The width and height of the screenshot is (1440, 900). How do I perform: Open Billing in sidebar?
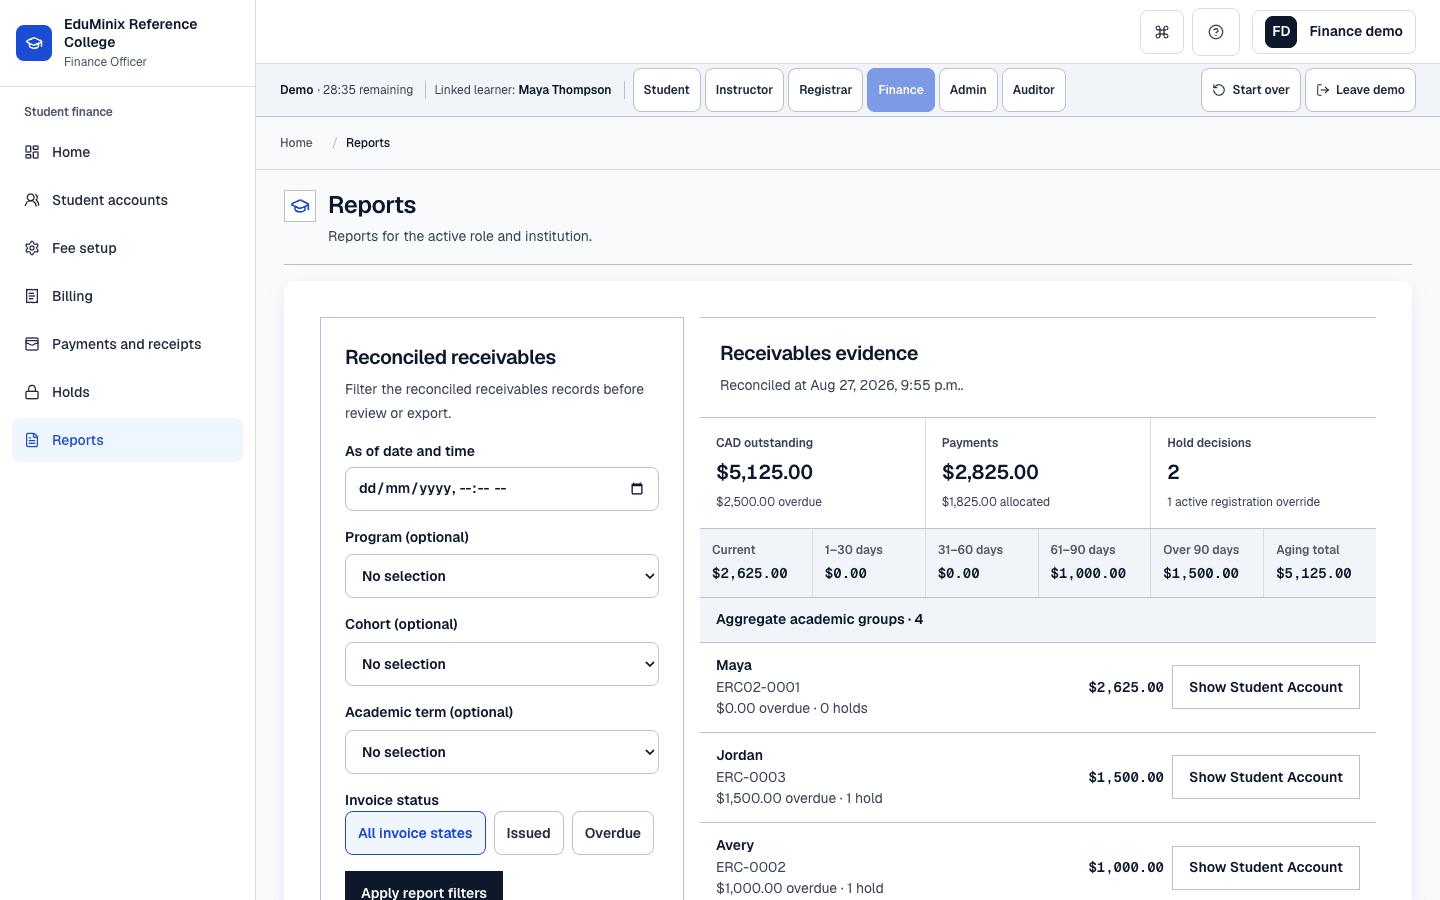pos(127,296)
